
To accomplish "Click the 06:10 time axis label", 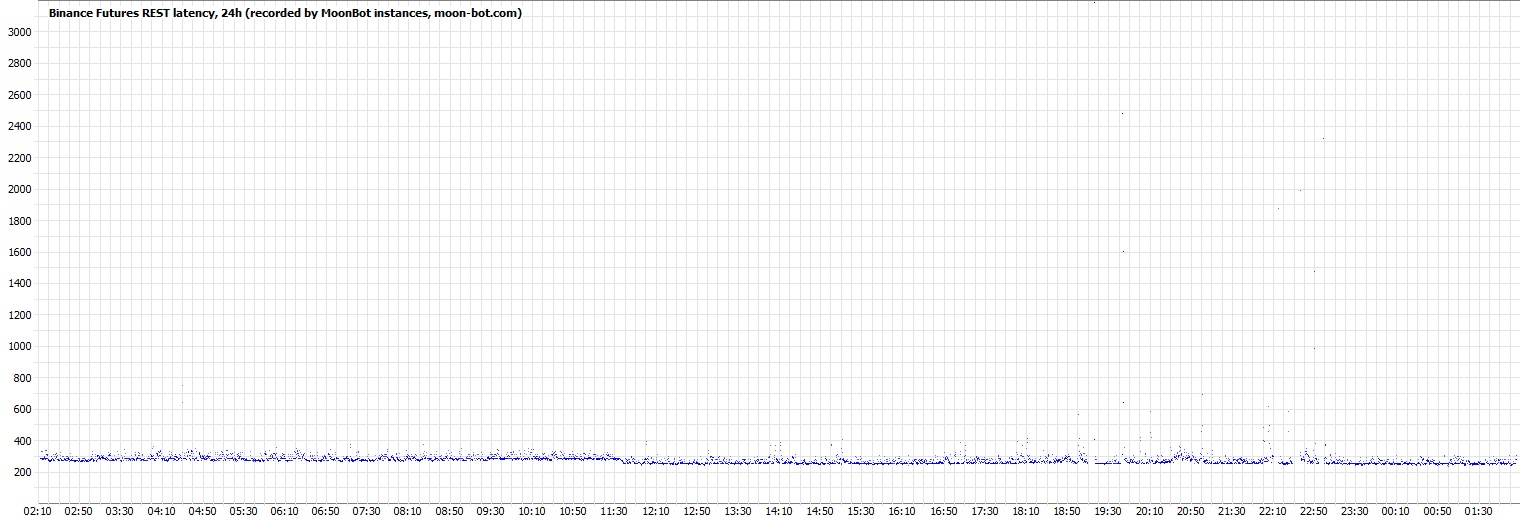I will 284,511.
